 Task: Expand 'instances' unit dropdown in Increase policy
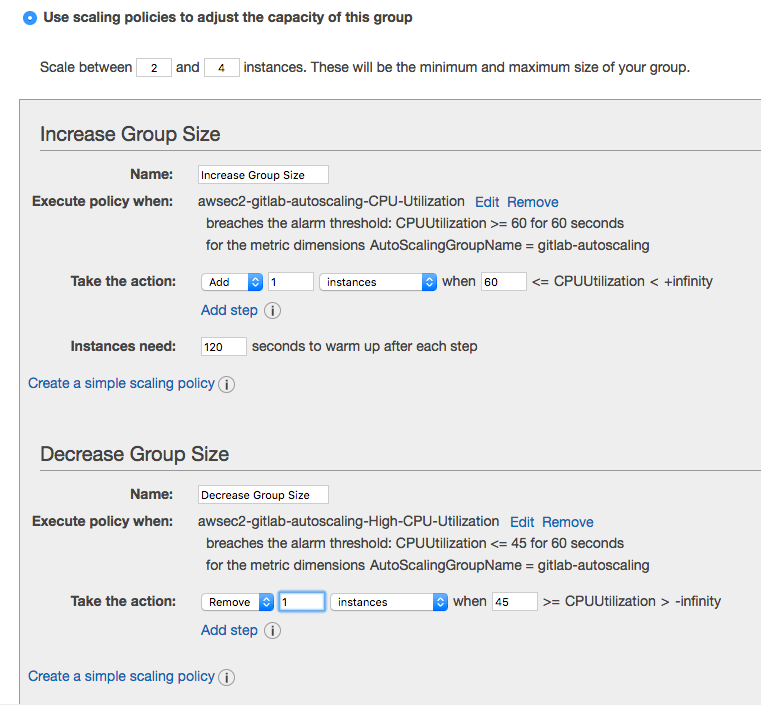tap(378, 282)
